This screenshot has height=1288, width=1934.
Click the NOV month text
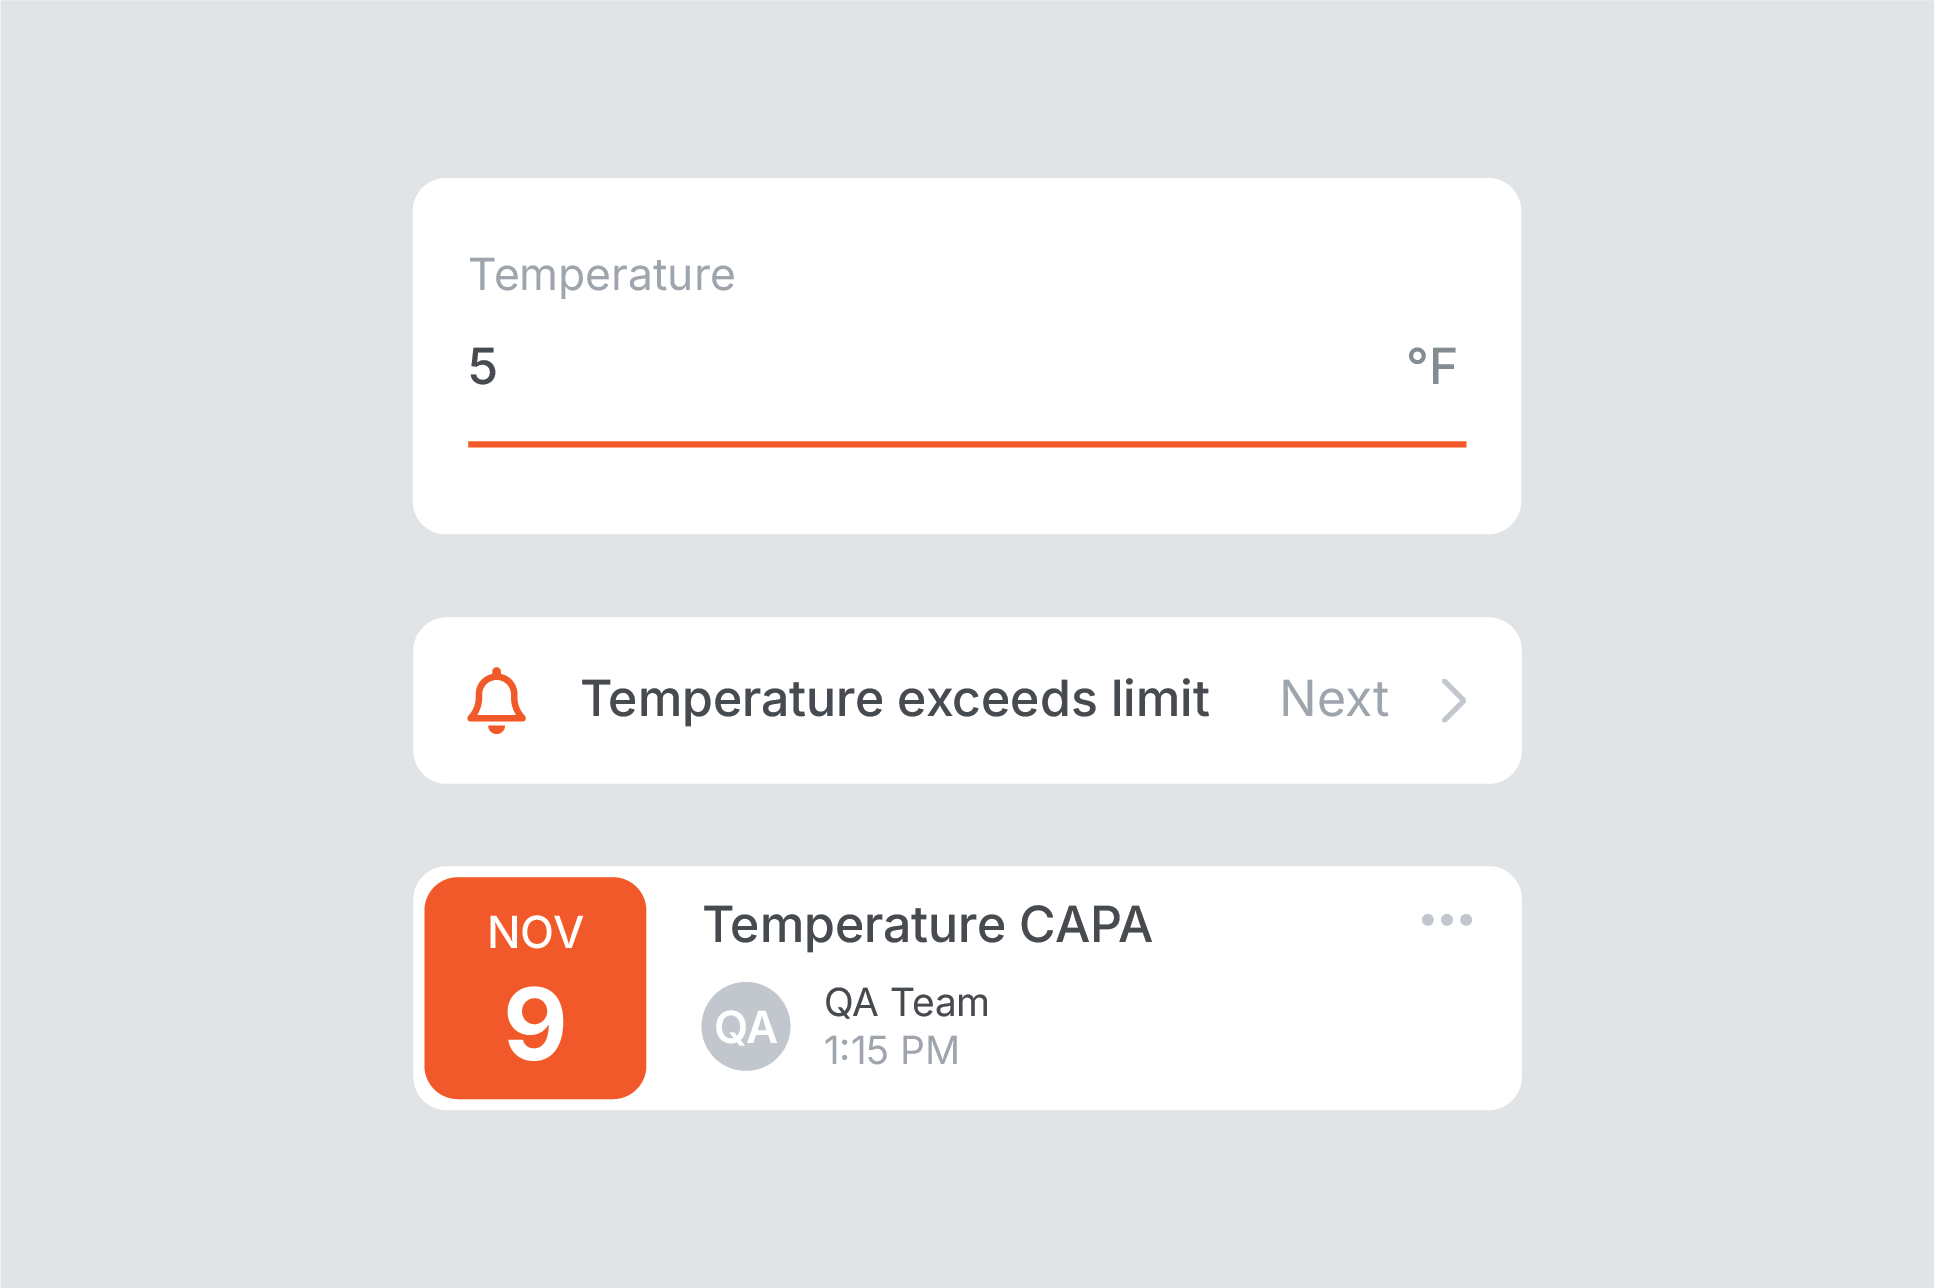[535, 932]
